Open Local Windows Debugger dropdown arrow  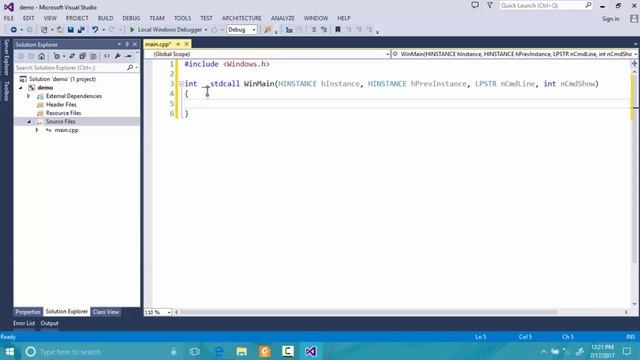[206, 30]
